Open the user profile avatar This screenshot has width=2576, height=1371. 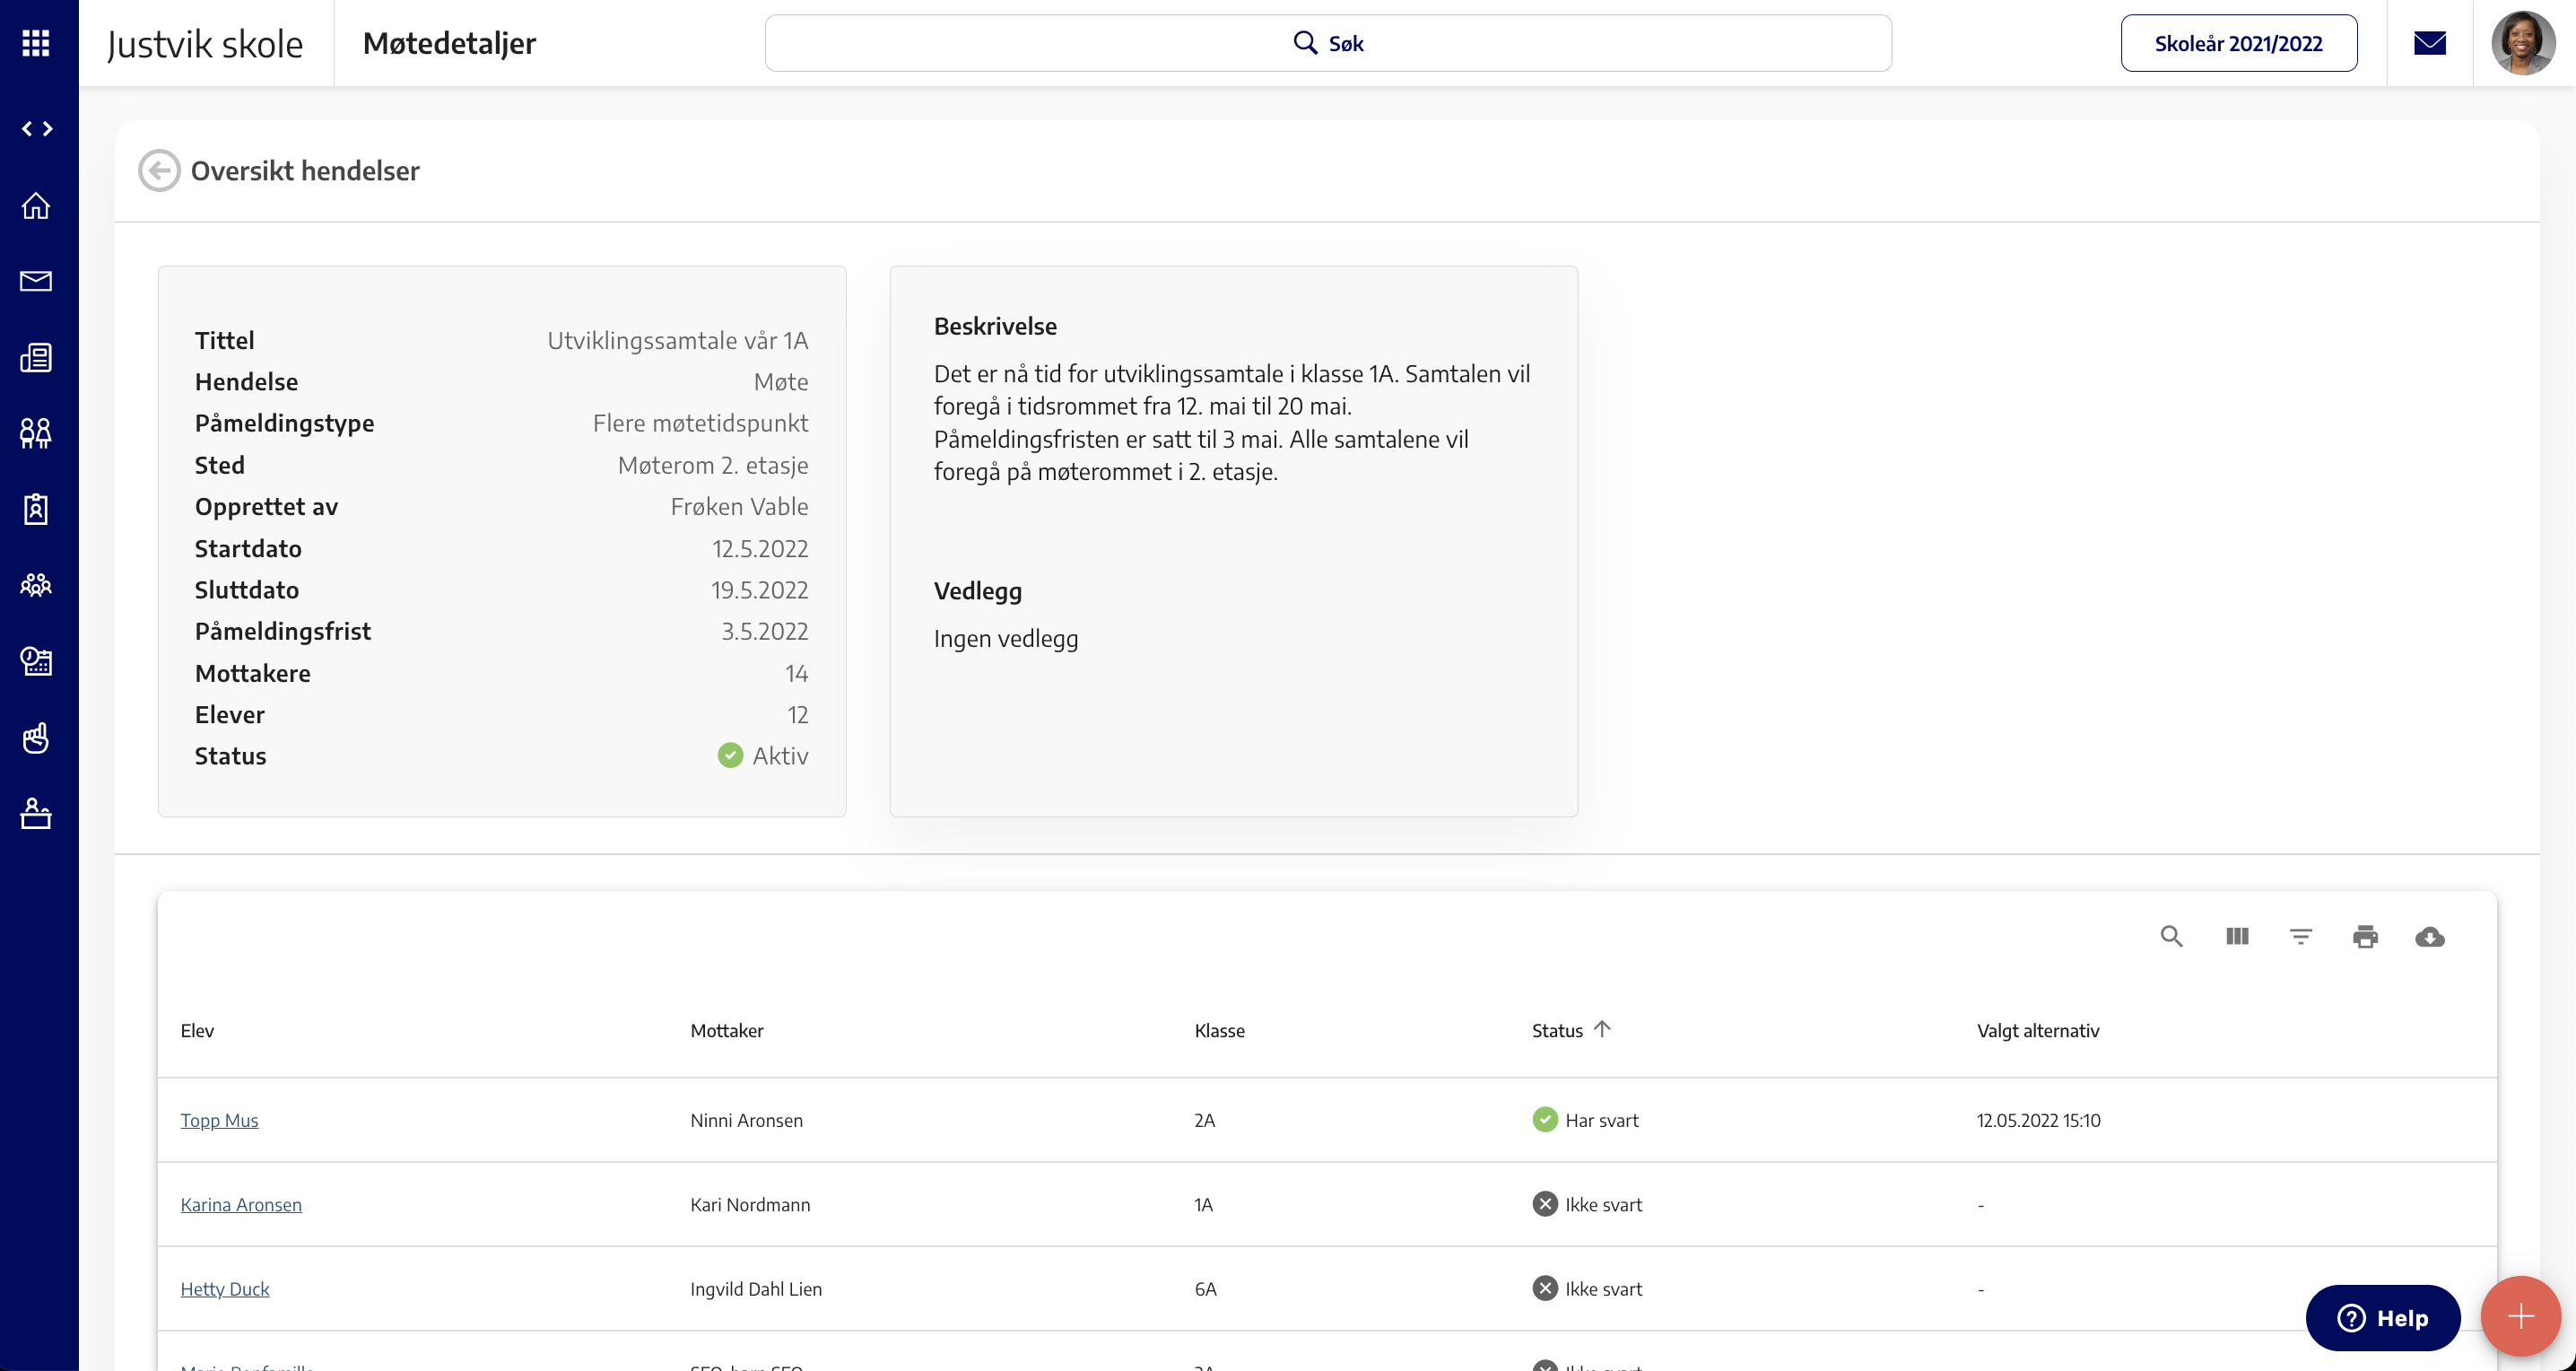pyautogui.click(x=2523, y=43)
